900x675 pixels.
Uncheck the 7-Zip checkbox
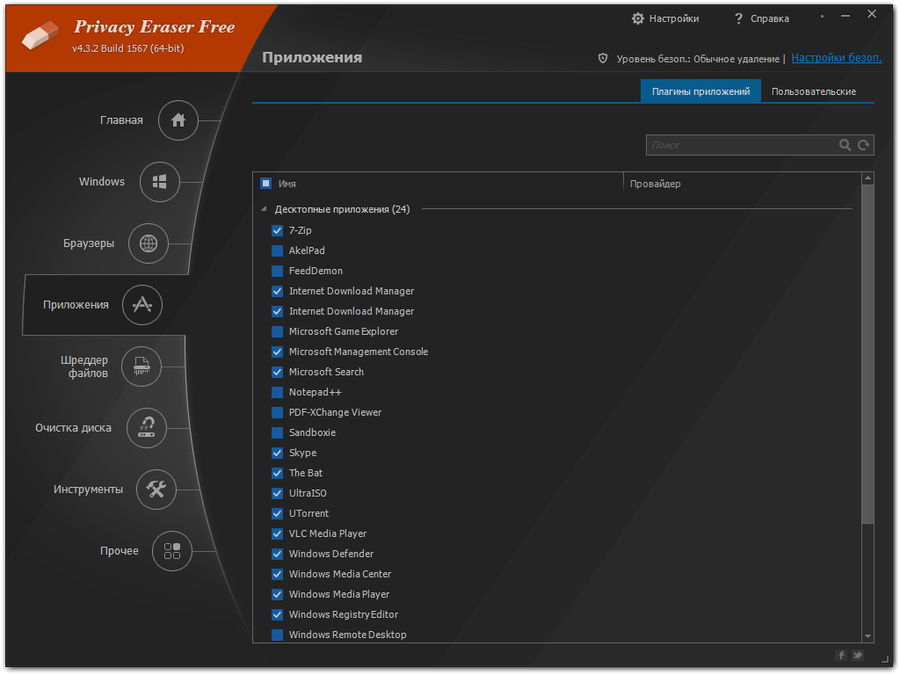277,231
